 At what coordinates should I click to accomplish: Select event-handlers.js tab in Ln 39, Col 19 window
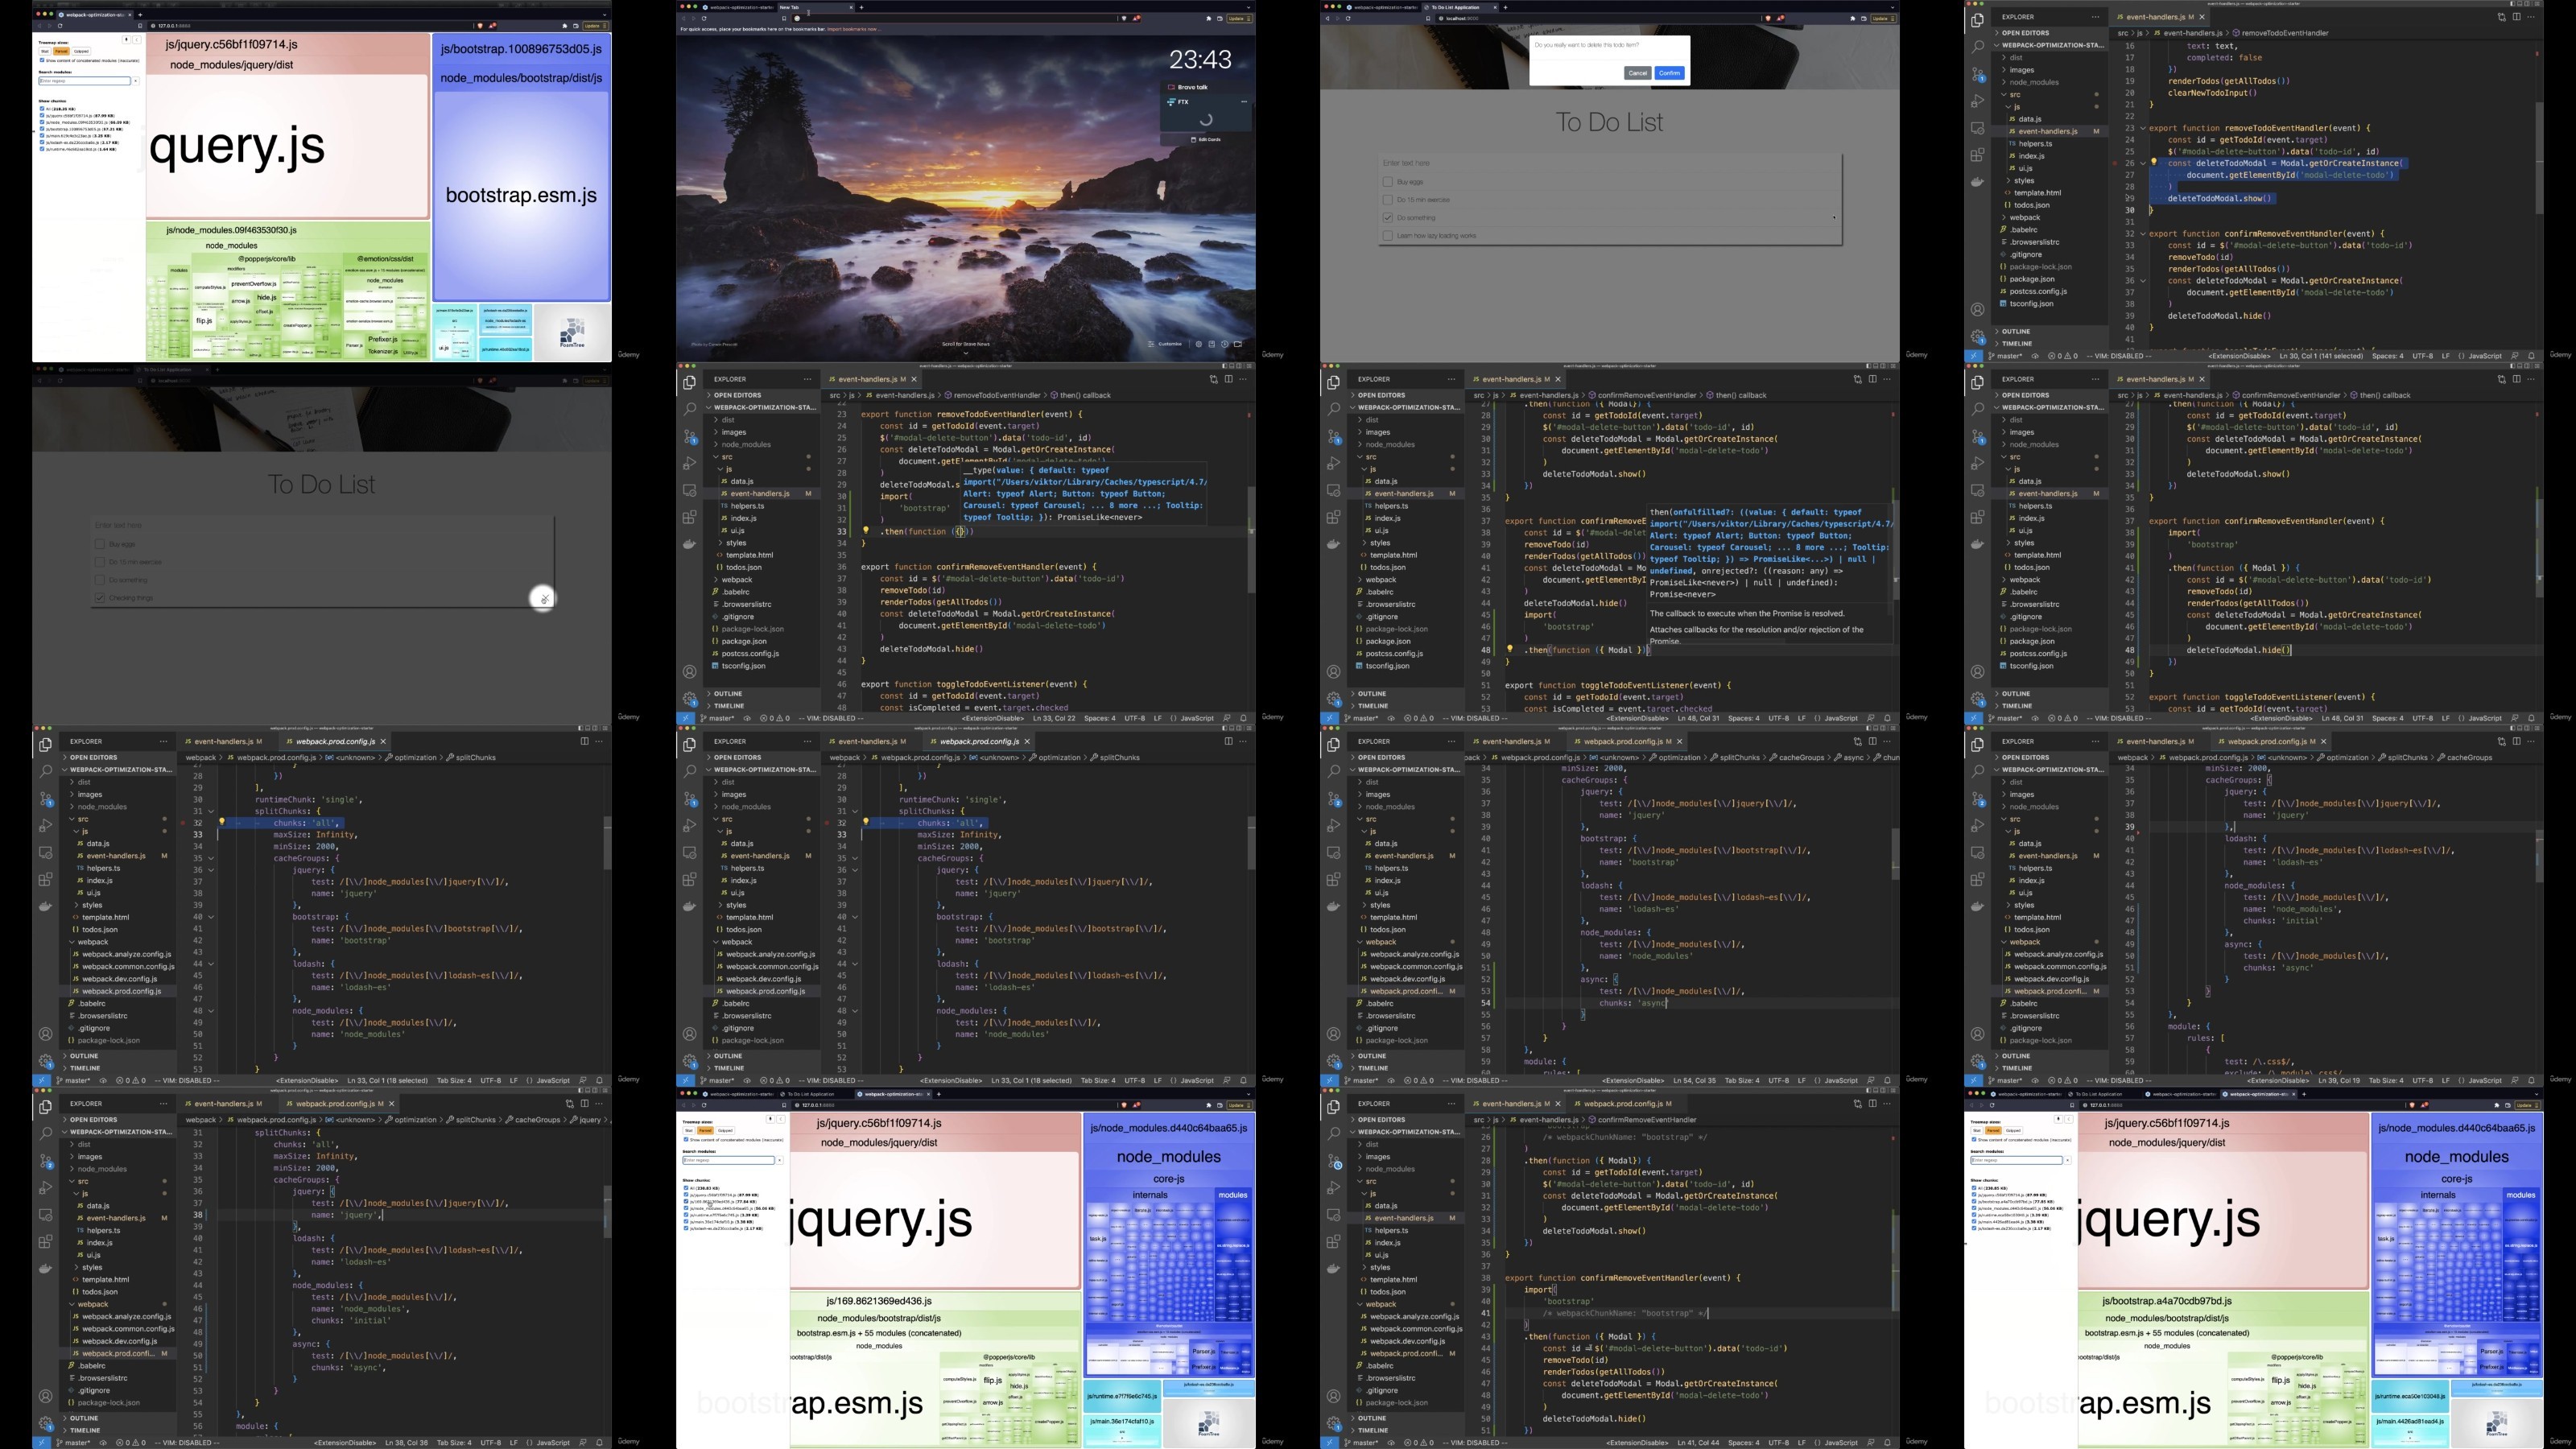coord(2158,741)
